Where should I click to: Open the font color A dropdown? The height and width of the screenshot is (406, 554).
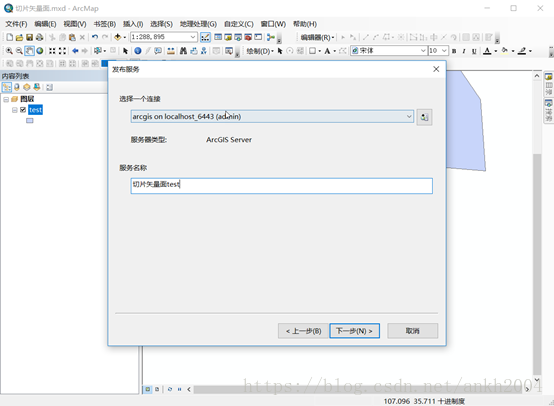(x=496, y=51)
